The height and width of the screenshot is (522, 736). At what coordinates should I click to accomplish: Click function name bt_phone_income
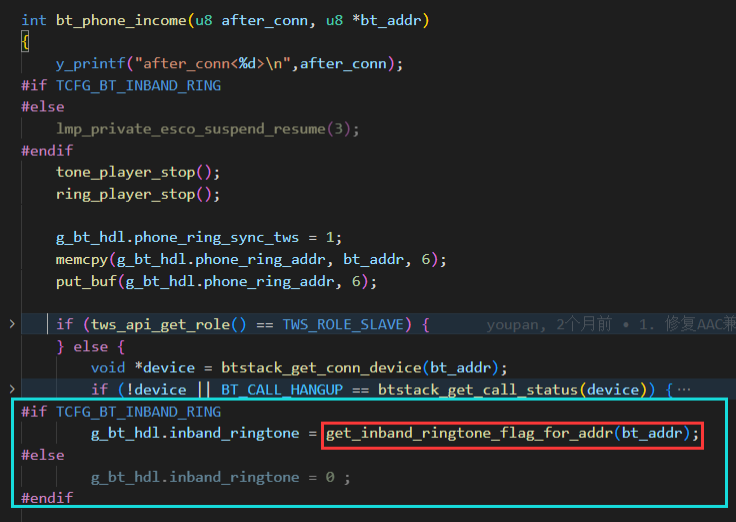click(x=121, y=21)
